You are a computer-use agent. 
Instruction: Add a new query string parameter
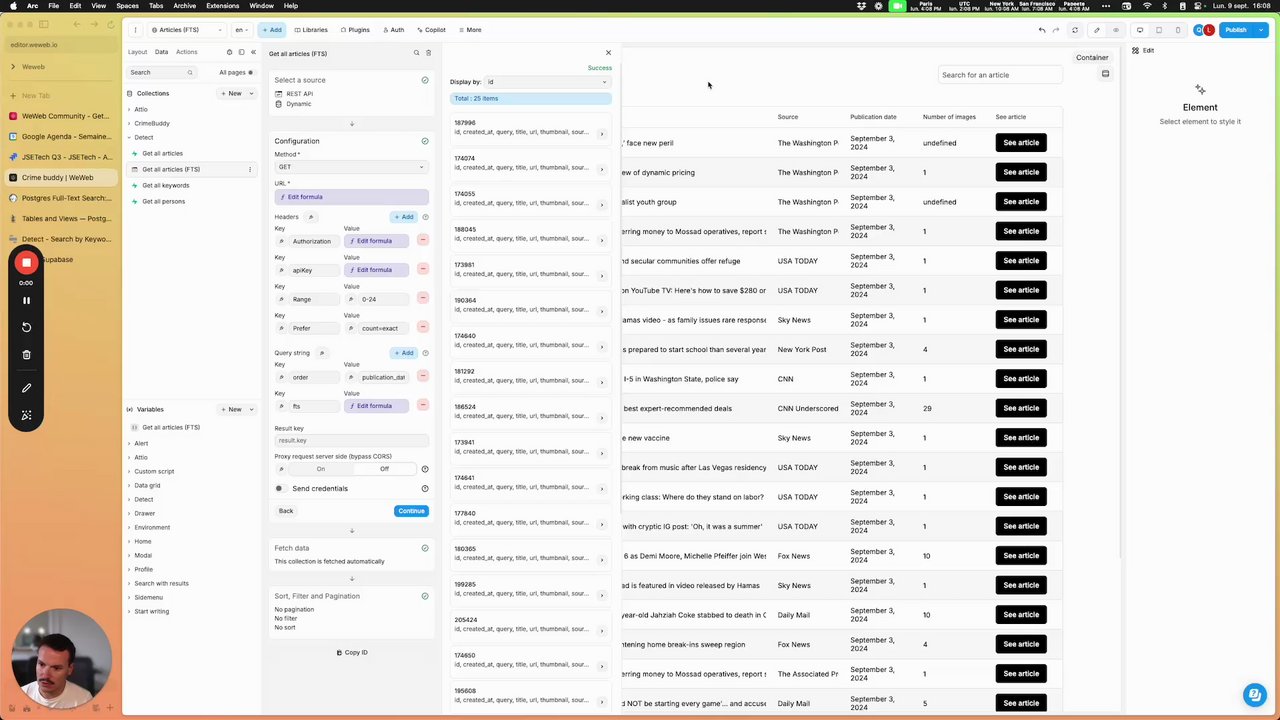tap(404, 353)
